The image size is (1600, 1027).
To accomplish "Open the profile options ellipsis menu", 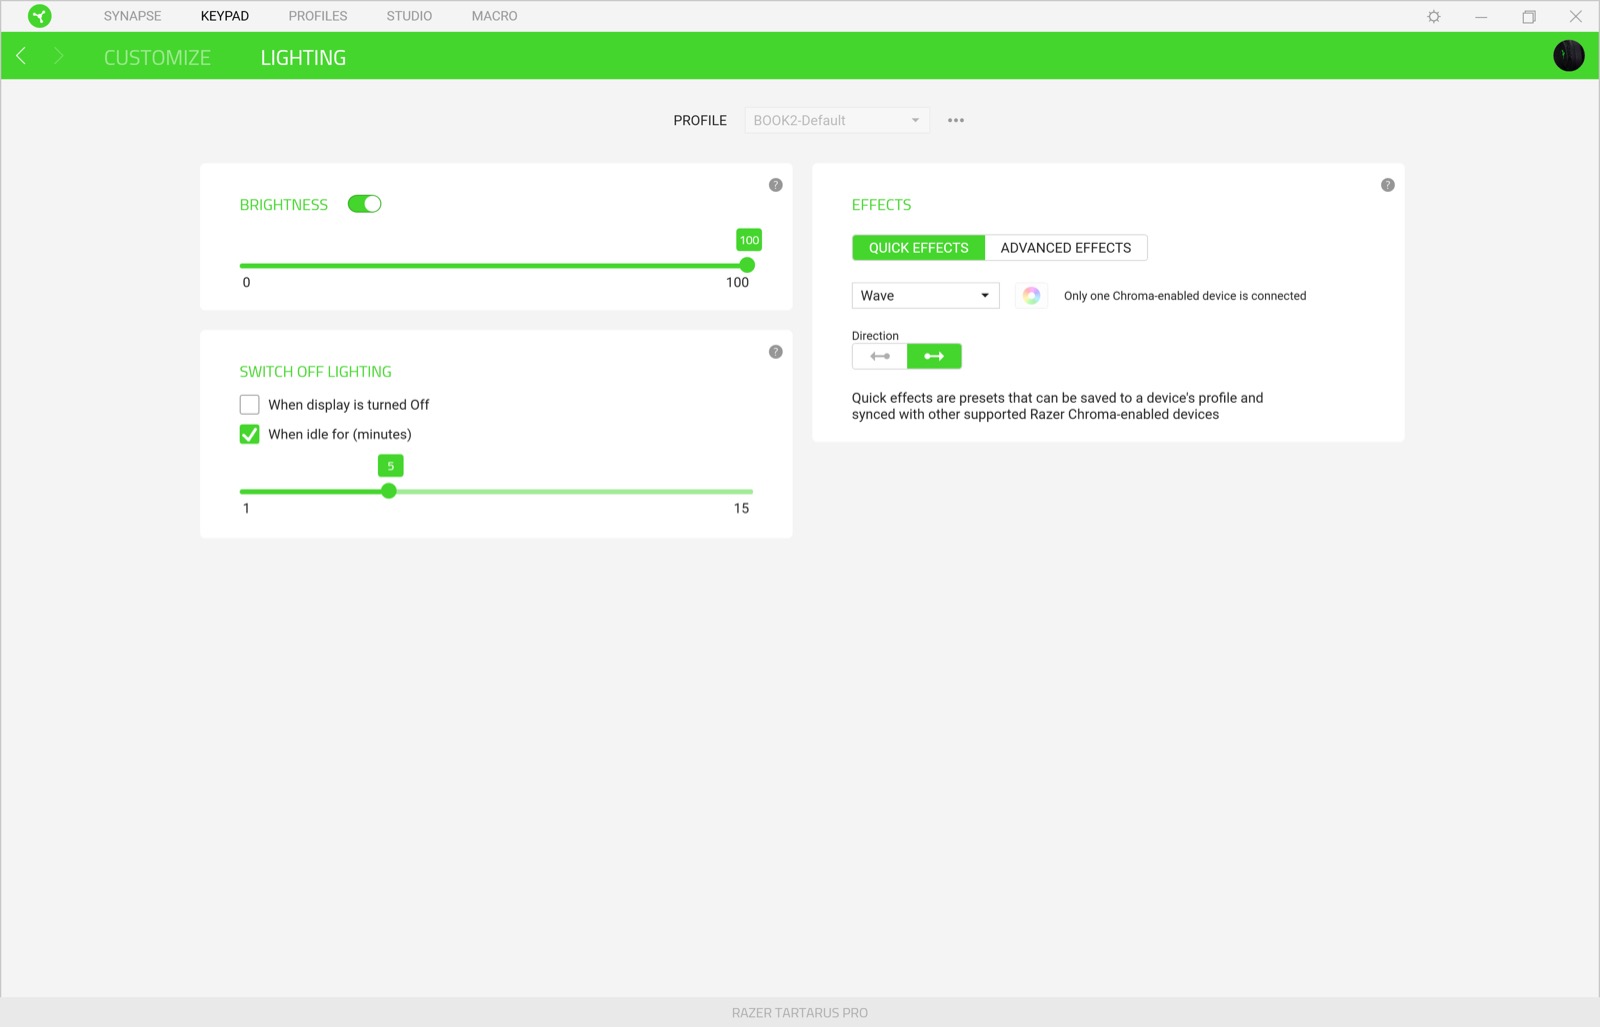I will [x=956, y=120].
